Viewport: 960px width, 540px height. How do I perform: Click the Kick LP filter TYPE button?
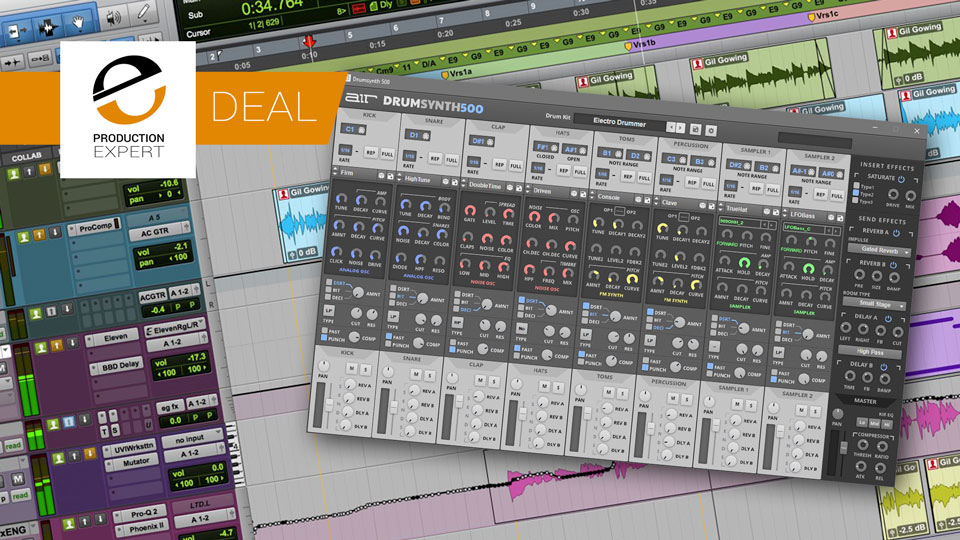[x=329, y=310]
